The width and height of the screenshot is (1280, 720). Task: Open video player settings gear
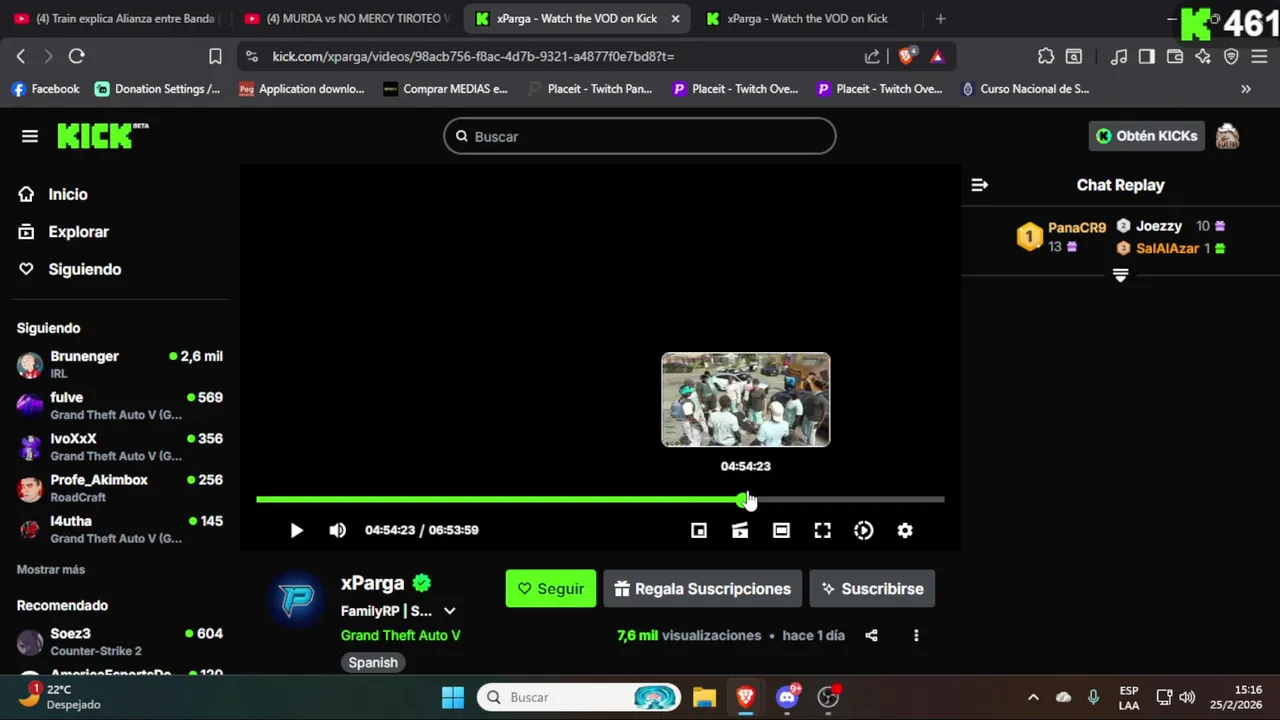[x=905, y=531]
